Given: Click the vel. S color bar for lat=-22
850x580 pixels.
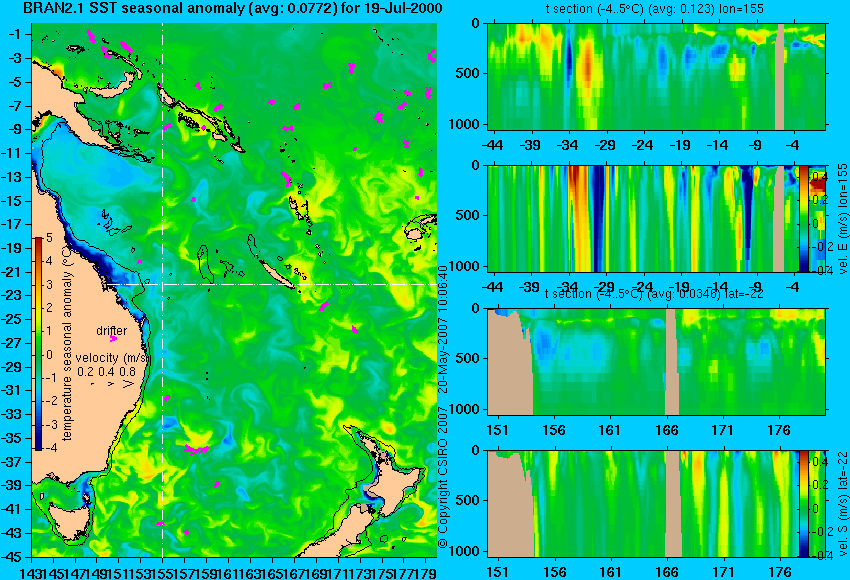Looking at the screenshot, I should 804,504.
